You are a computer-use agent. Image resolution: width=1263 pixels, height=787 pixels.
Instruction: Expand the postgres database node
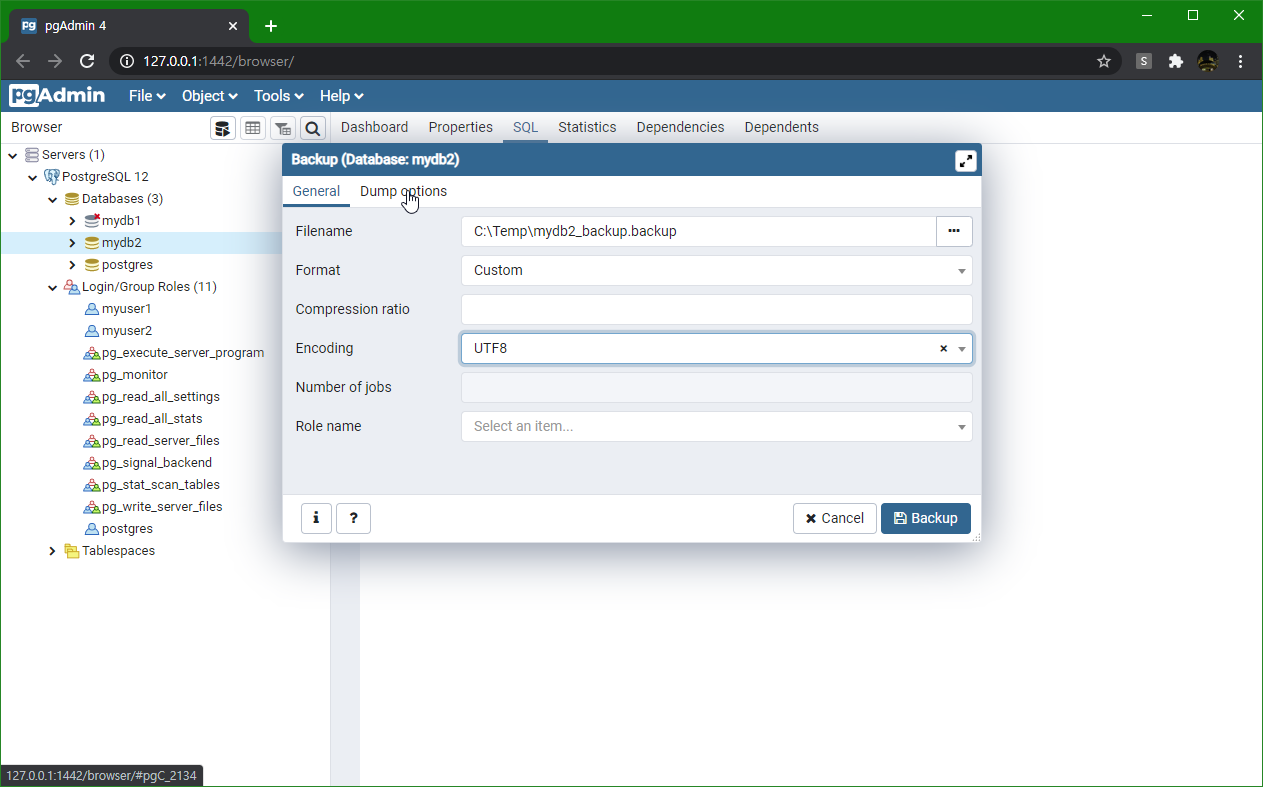[x=72, y=265]
